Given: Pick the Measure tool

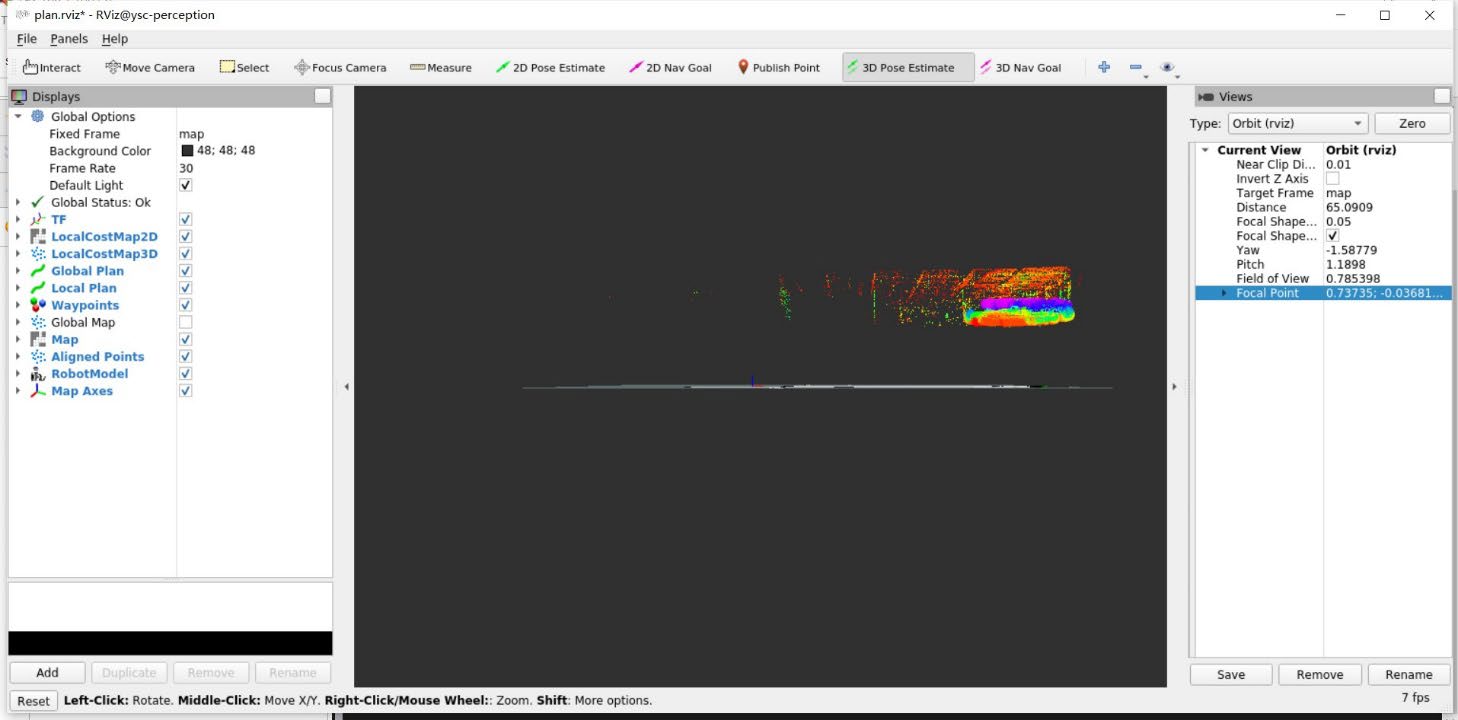Looking at the screenshot, I should click(441, 68).
